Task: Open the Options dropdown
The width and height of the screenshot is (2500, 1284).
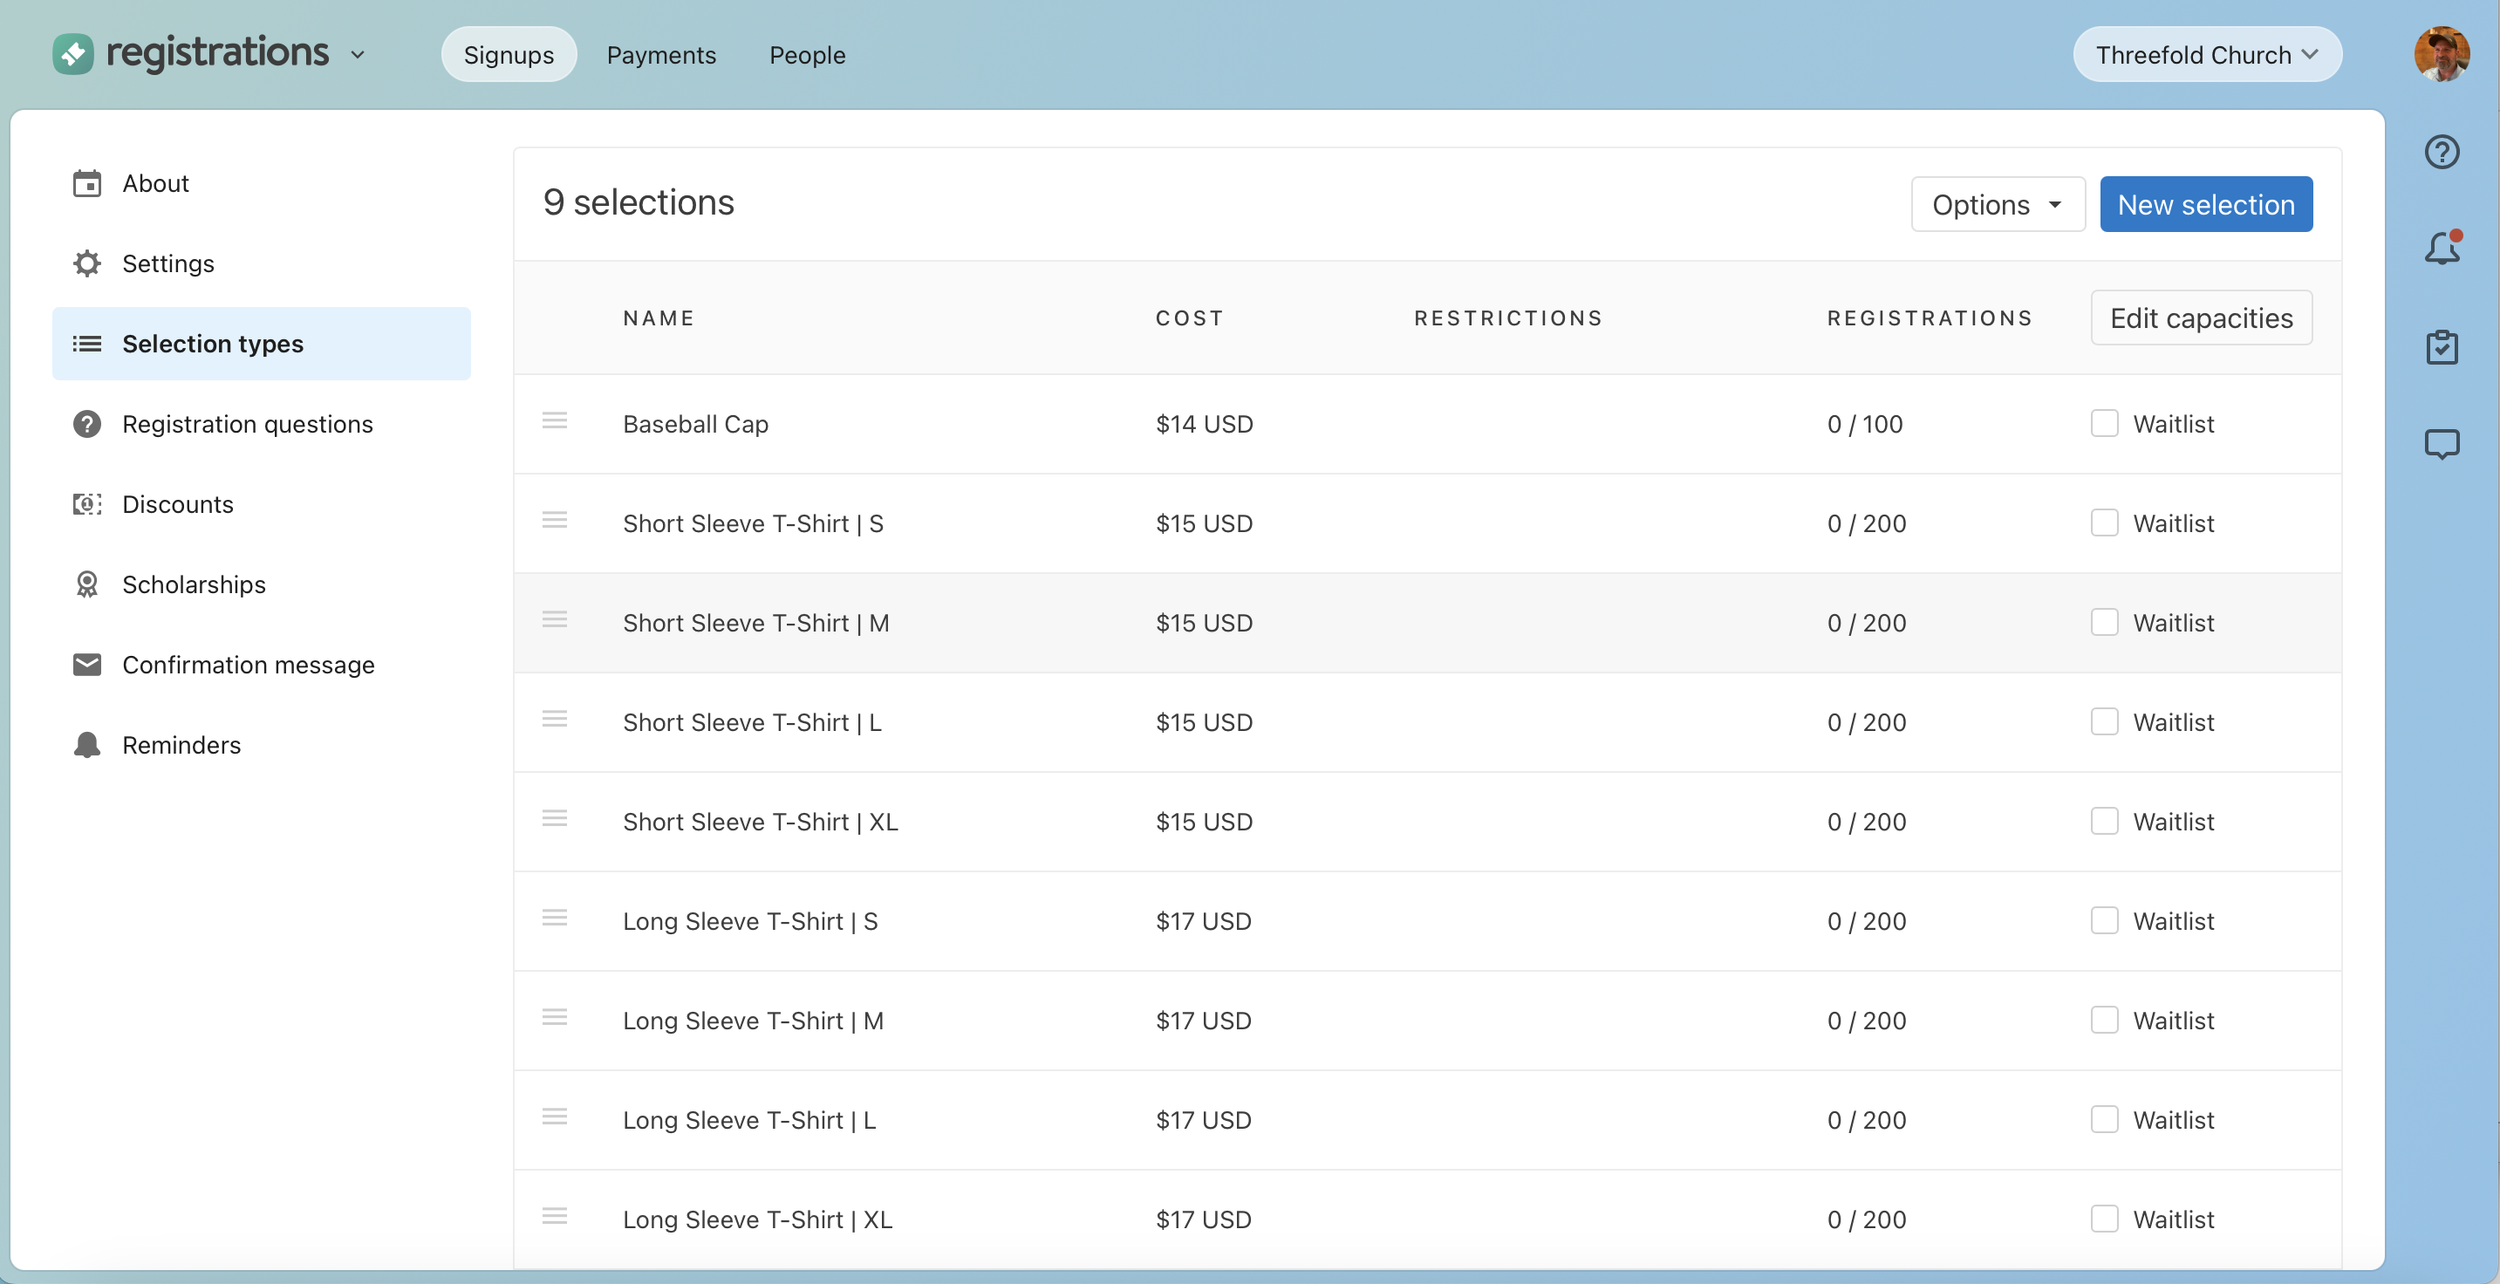Action: 1997,204
